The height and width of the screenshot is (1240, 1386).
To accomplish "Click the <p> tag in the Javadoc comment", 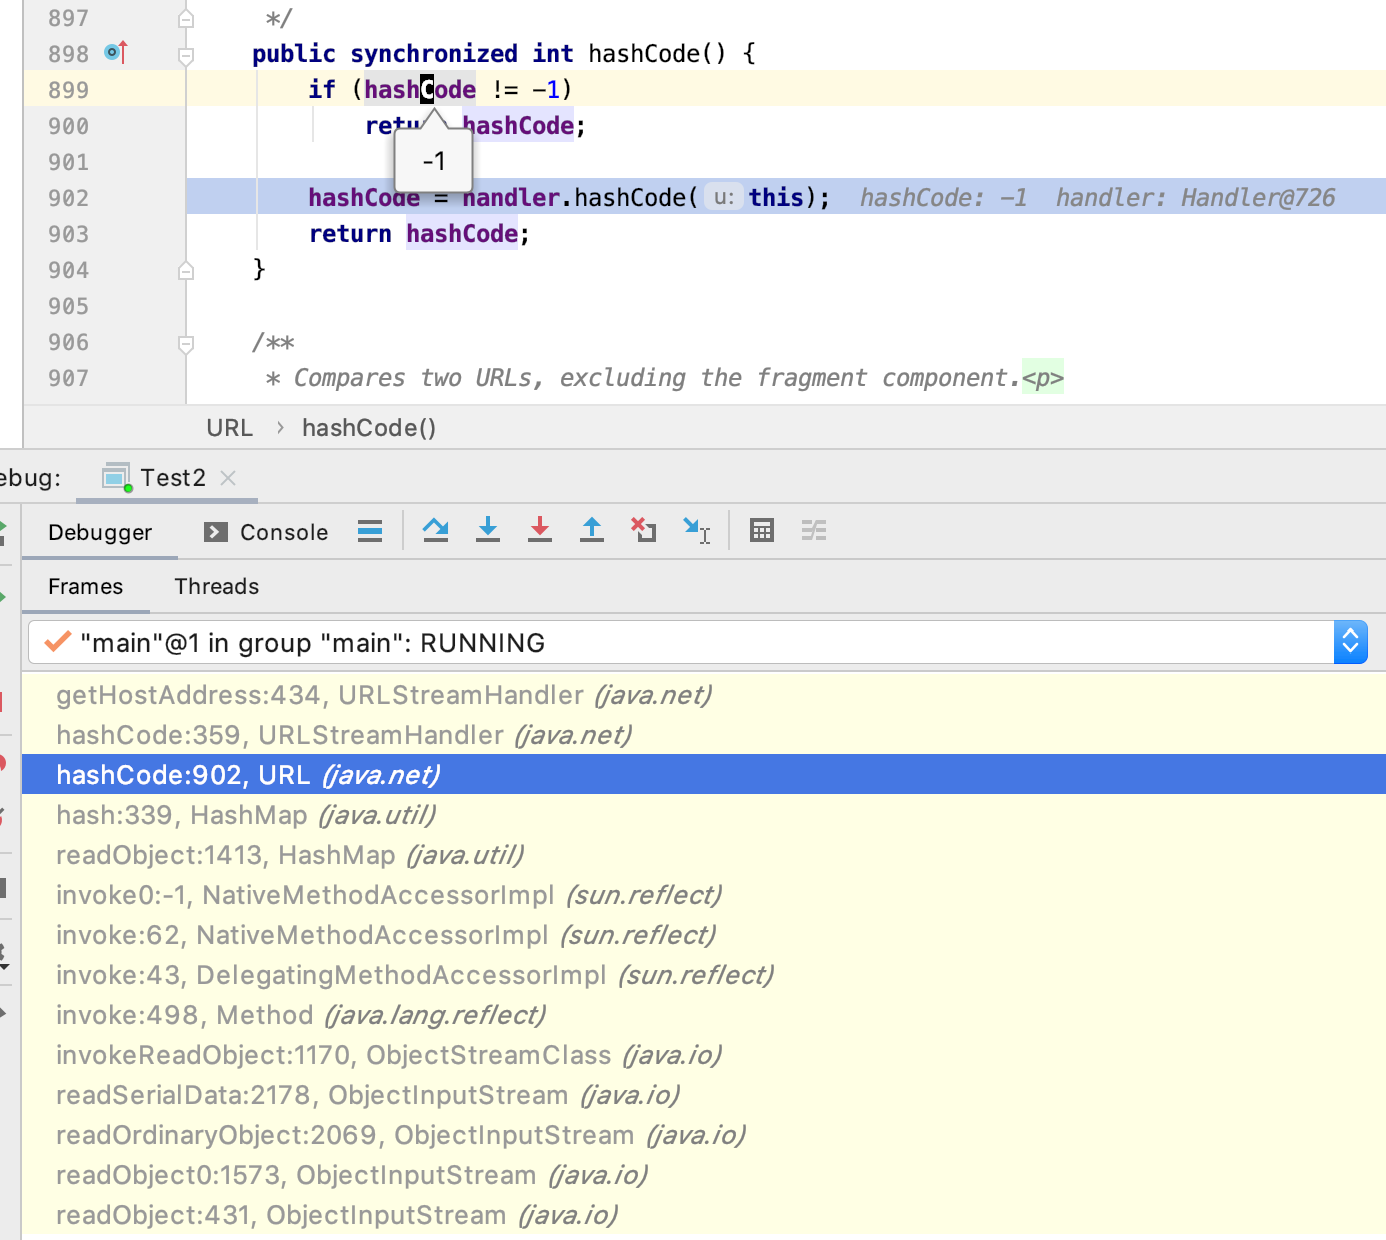I will click(x=1043, y=378).
